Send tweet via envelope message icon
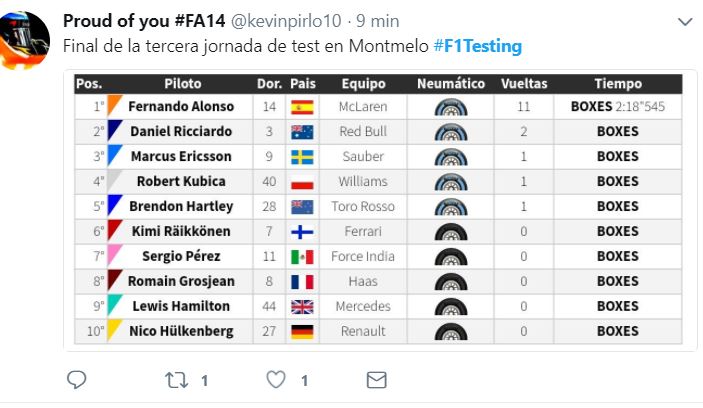Image resolution: width=703 pixels, height=408 pixels. tap(377, 380)
